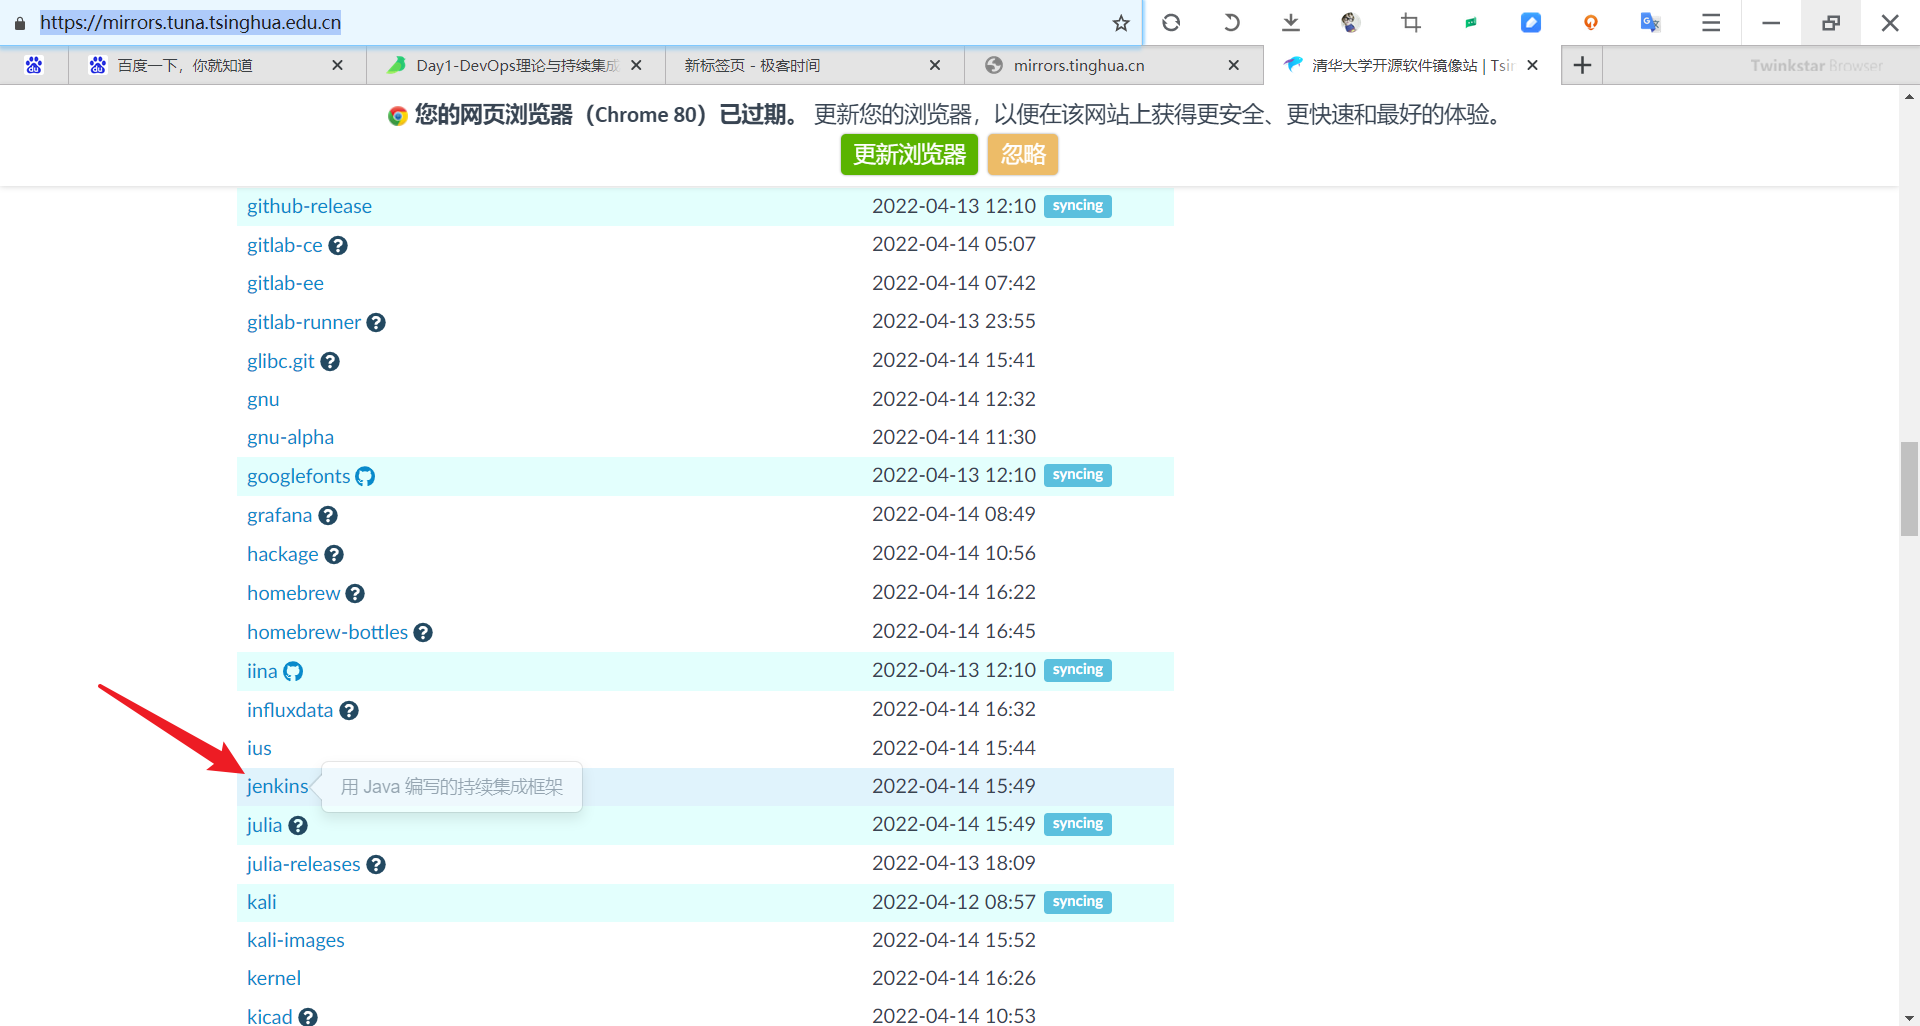Click syncing badge on kali row
This screenshot has width=1920, height=1026.
point(1078,902)
